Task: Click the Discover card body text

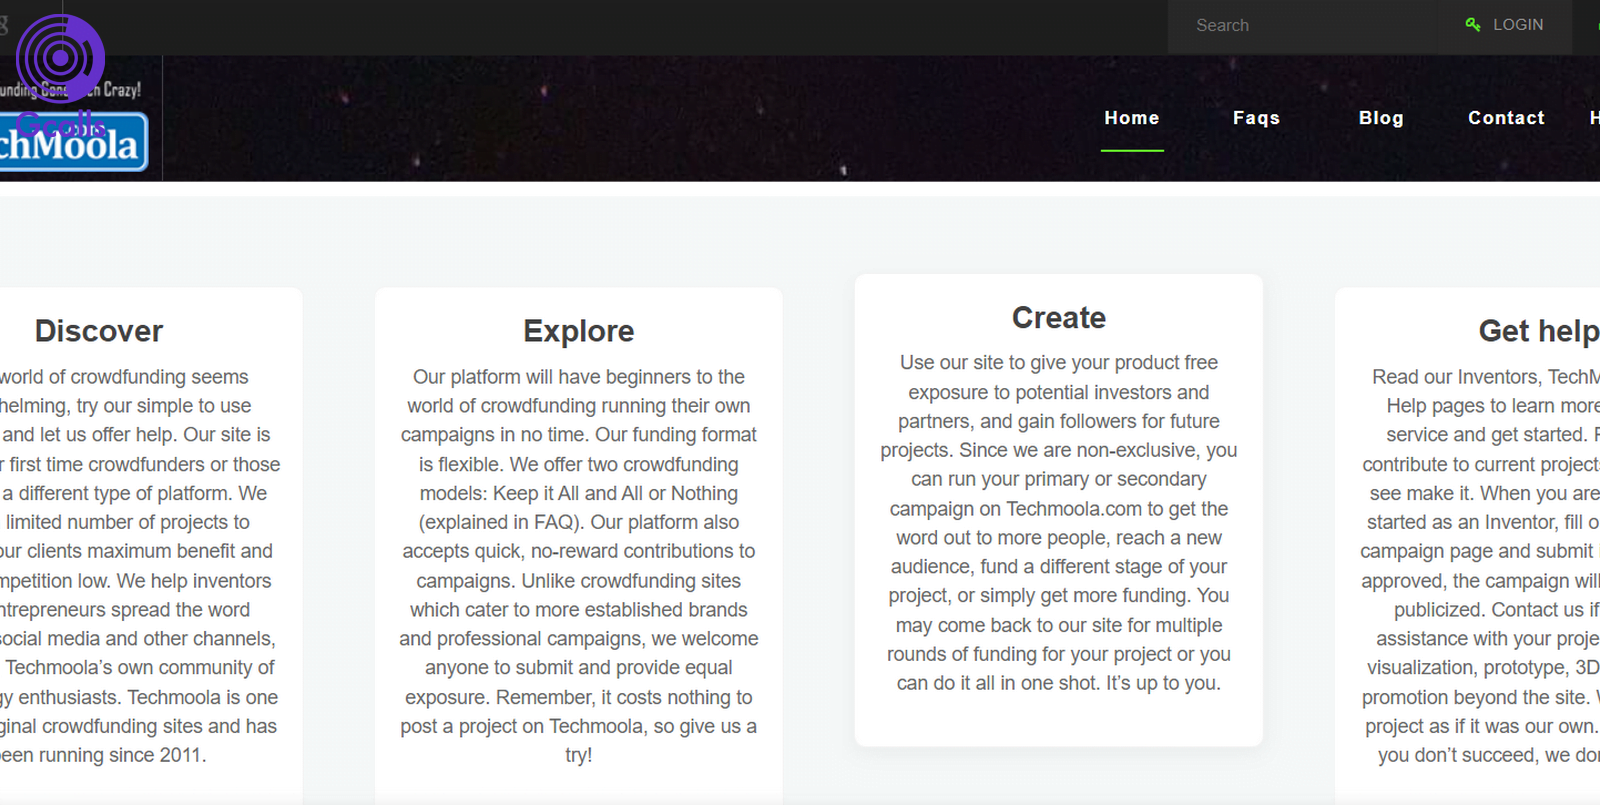Action: [x=138, y=565]
